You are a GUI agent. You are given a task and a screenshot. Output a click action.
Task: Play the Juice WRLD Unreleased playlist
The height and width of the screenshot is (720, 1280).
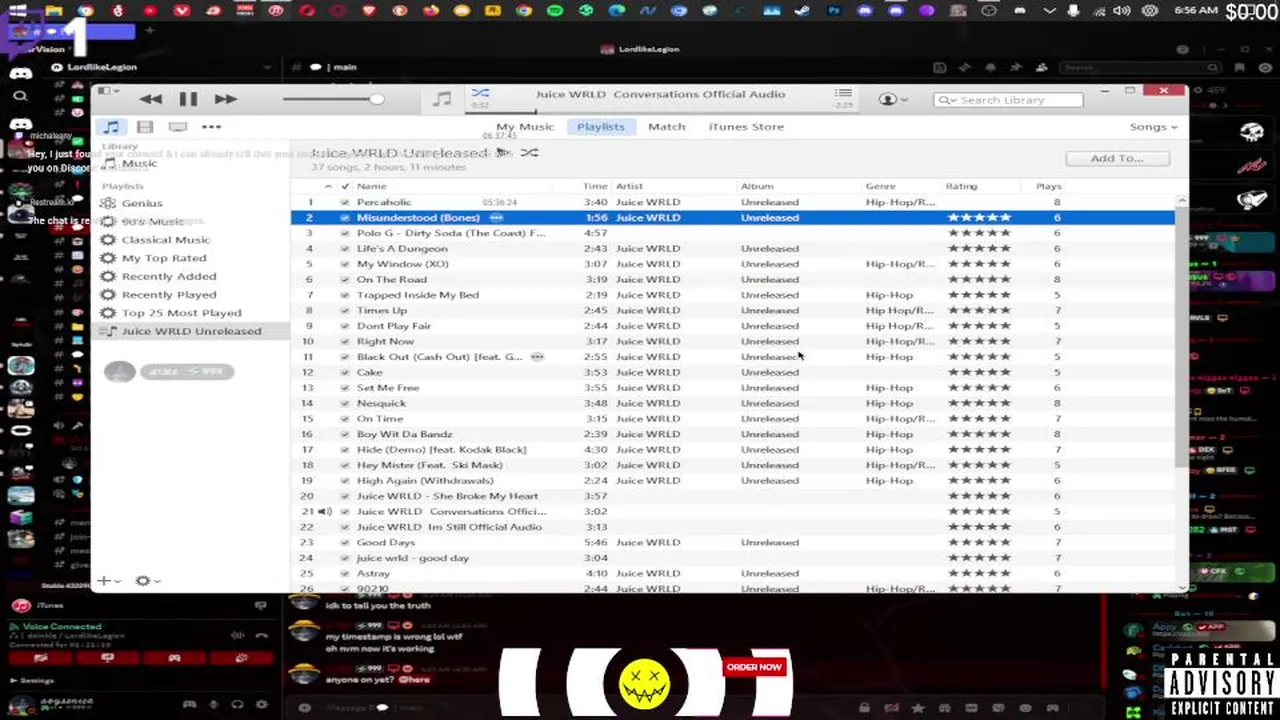pos(503,153)
